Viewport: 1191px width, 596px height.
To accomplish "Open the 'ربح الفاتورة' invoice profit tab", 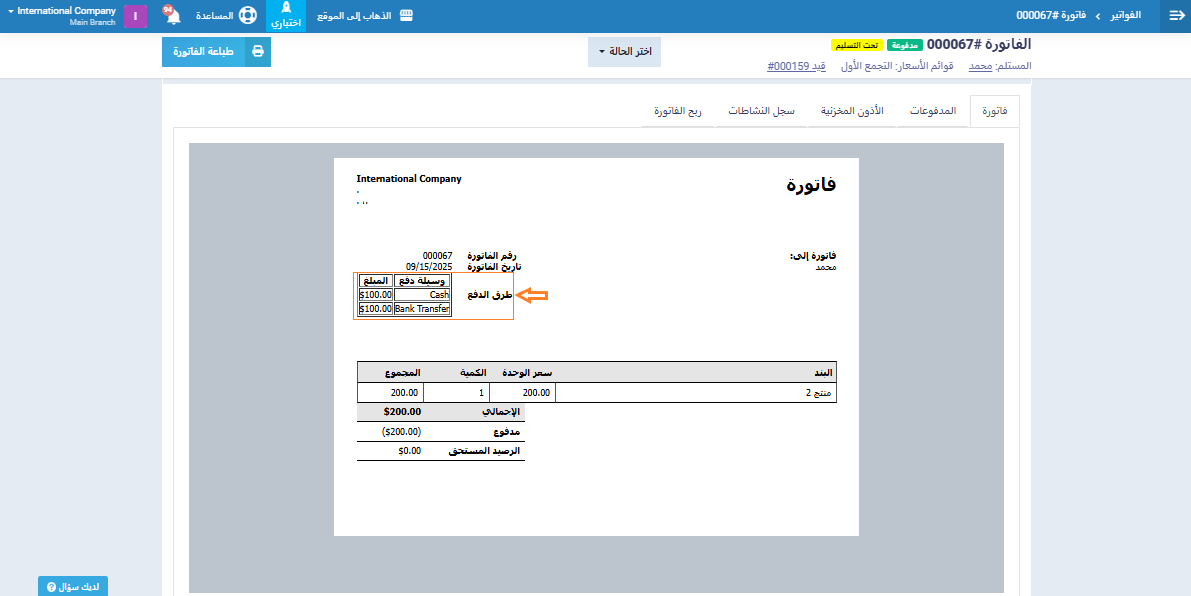I will tap(678, 111).
